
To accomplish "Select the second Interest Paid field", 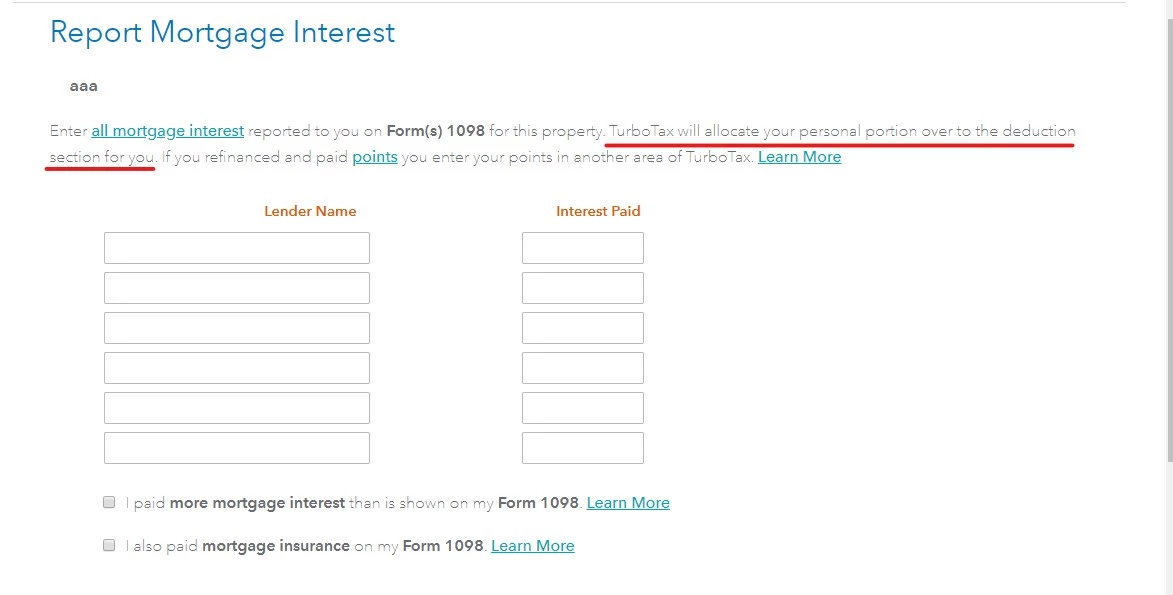I will click(x=583, y=288).
